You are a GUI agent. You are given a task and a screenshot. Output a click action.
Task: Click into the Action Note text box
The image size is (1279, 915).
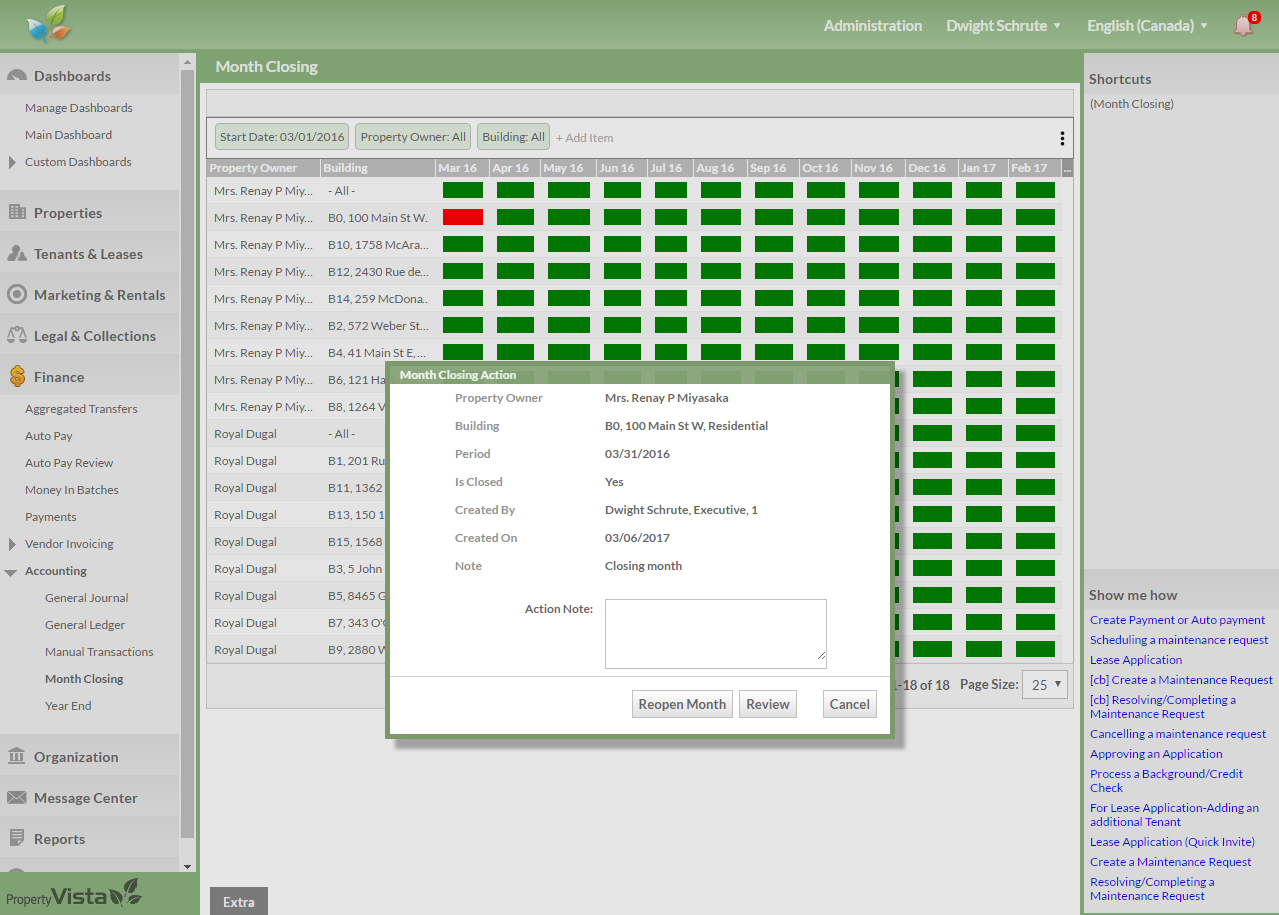tap(715, 633)
